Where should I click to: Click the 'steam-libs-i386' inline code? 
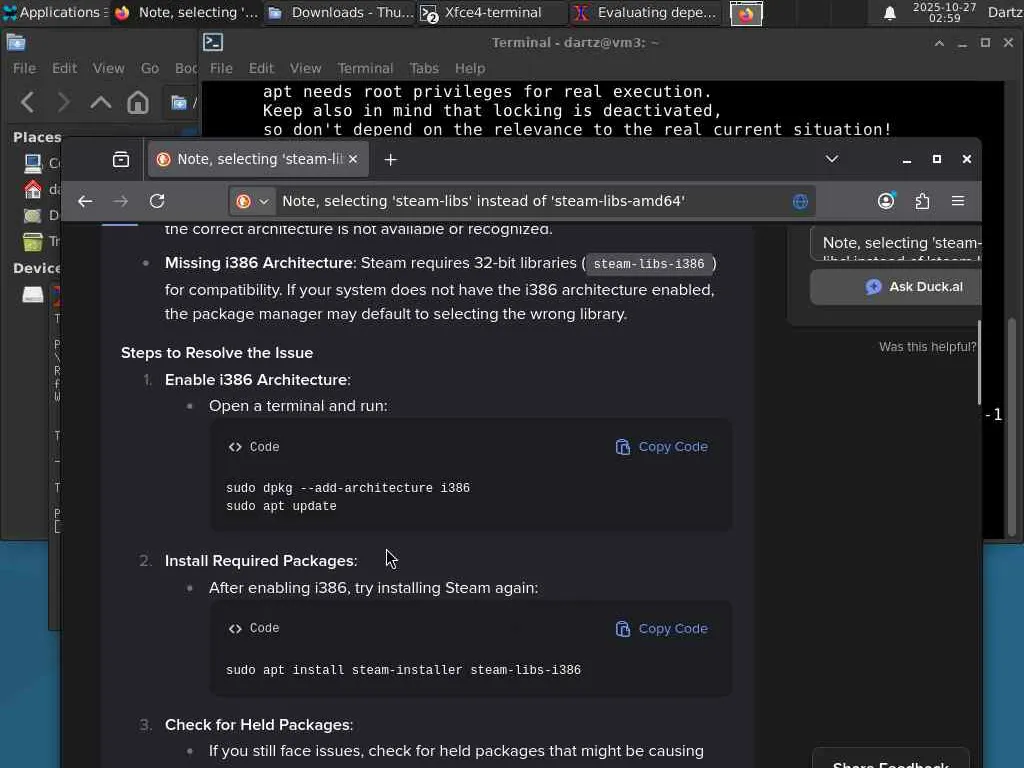click(x=648, y=264)
